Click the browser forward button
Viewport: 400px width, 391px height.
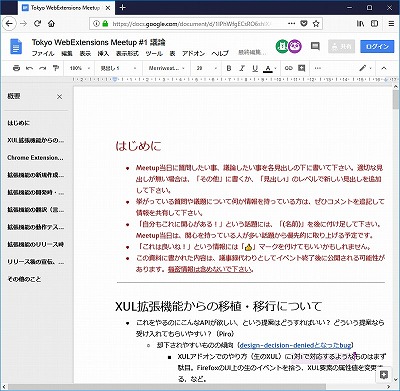point(23,23)
